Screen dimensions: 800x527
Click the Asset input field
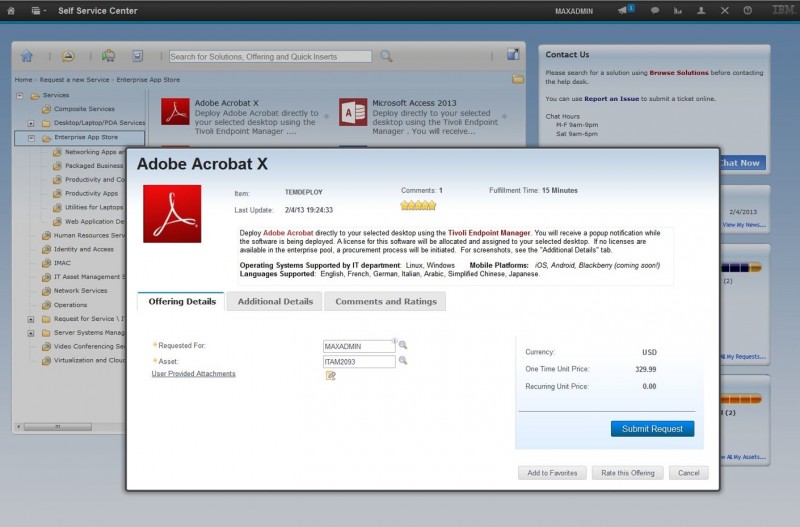click(358, 362)
